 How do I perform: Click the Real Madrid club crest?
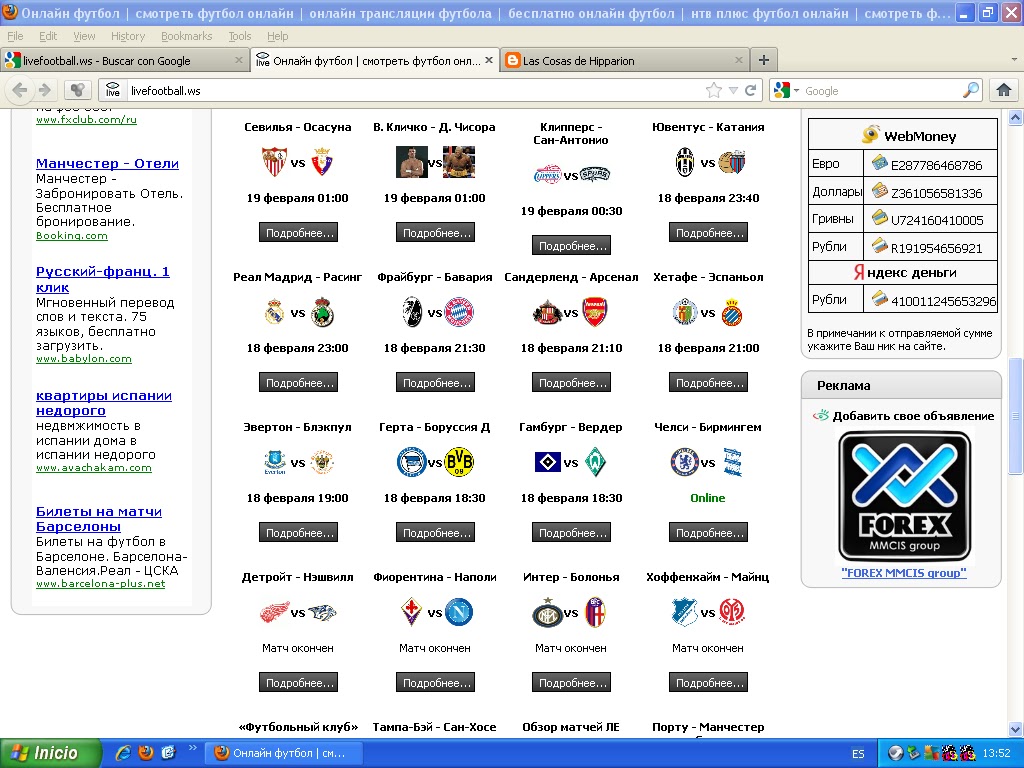click(274, 312)
